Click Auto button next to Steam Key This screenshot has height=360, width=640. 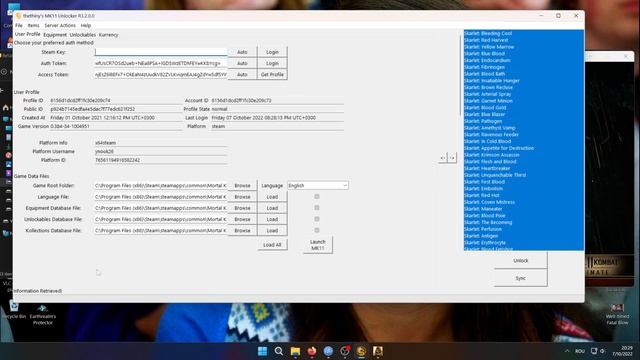pyautogui.click(x=242, y=52)
